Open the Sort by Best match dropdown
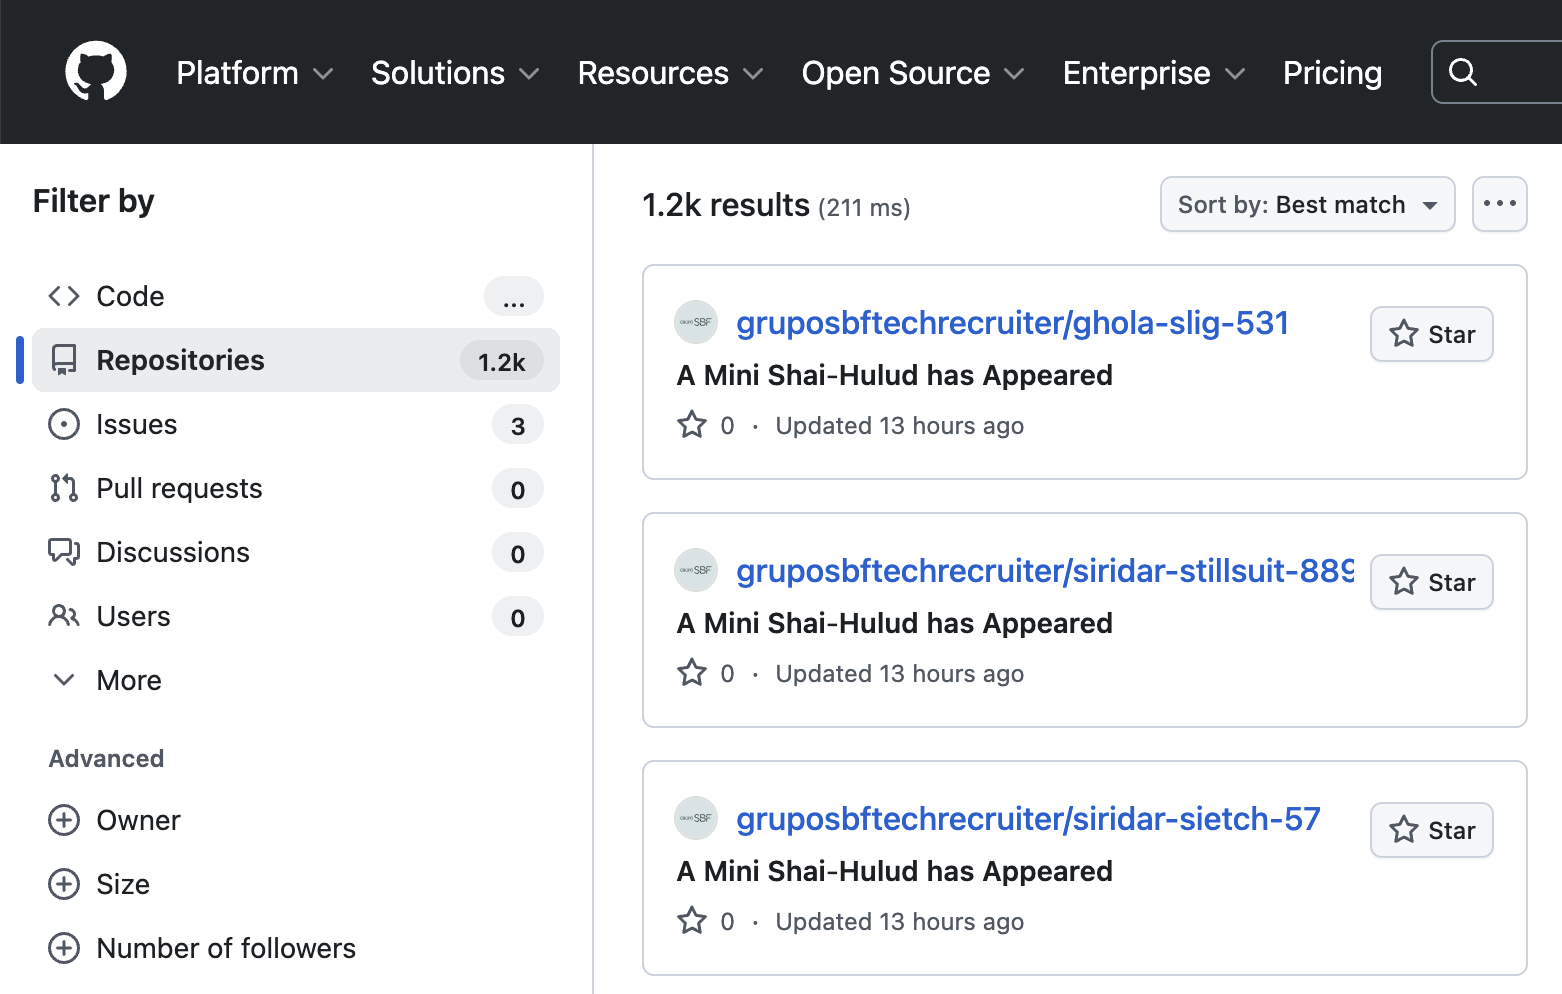This screenshot has width=1562, height=994. click(x=1308, y=204)
